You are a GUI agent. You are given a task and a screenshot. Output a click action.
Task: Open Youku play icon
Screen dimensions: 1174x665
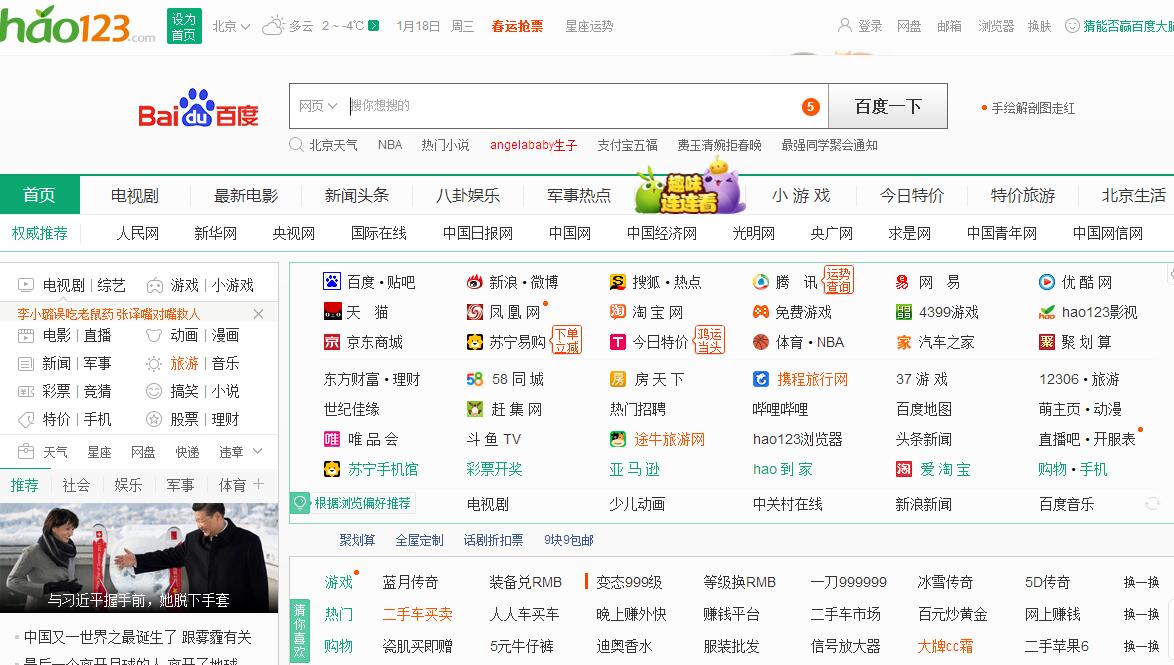coord(1047,282)
